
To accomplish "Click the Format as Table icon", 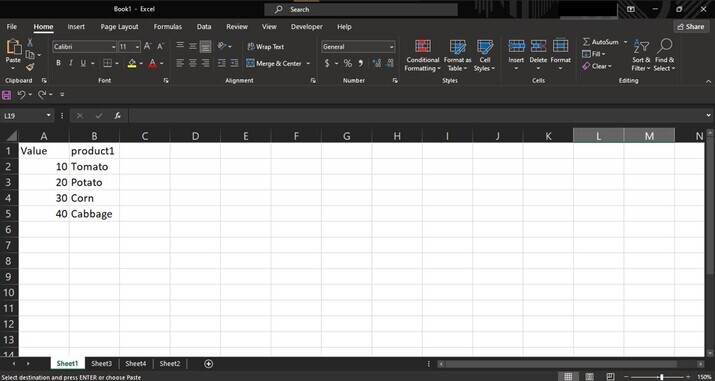I will tap(457, 46).
